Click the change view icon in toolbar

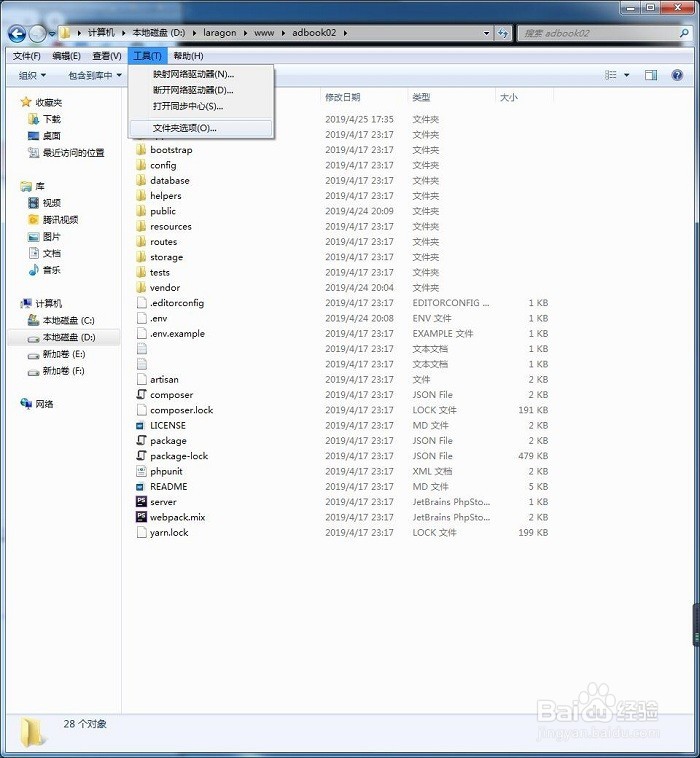611,75
